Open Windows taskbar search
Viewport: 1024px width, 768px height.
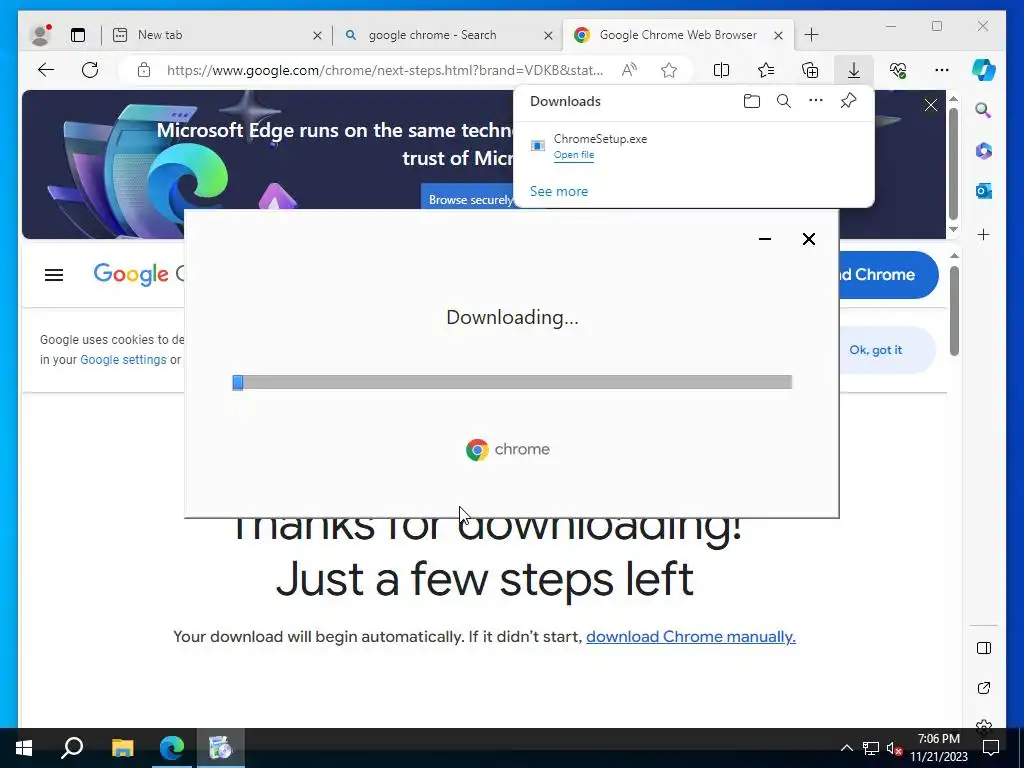click(72, 748)
